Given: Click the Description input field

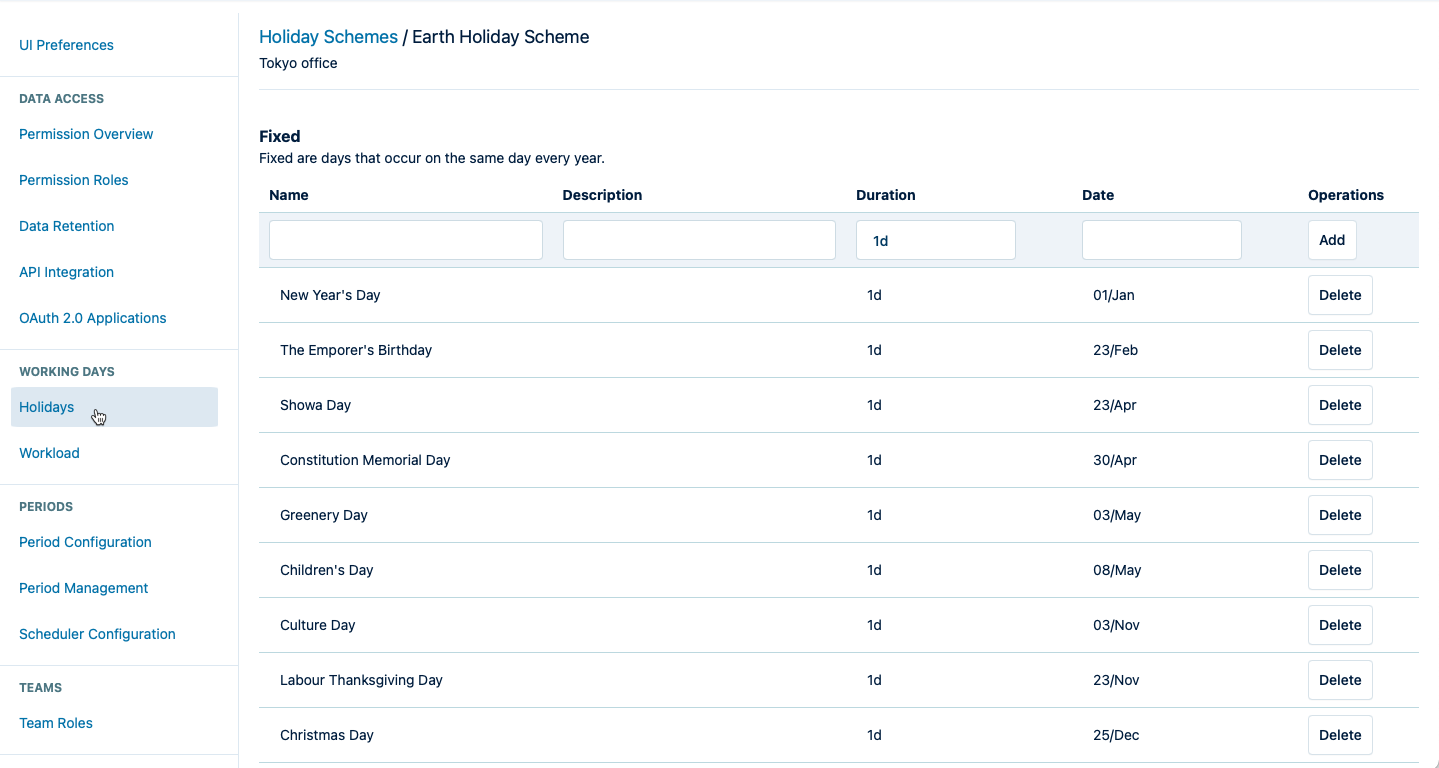Looking at the screenshot, I should point(698,240).
